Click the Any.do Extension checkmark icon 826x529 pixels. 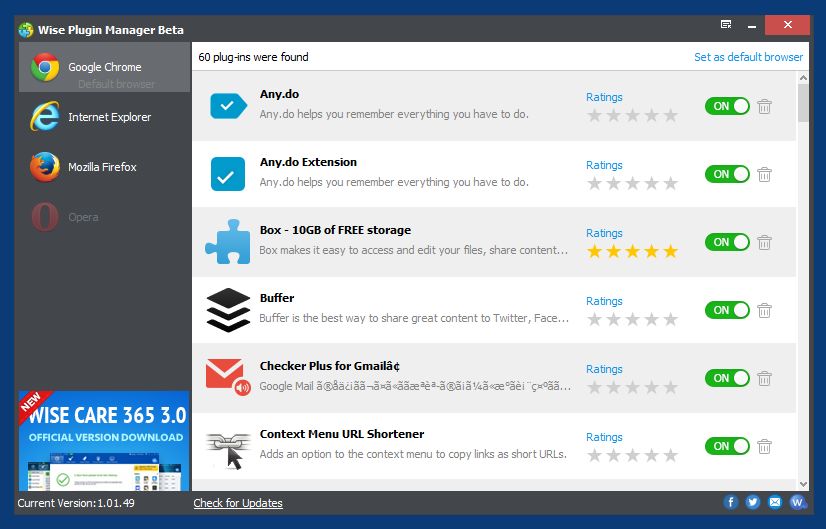[228, 174]
